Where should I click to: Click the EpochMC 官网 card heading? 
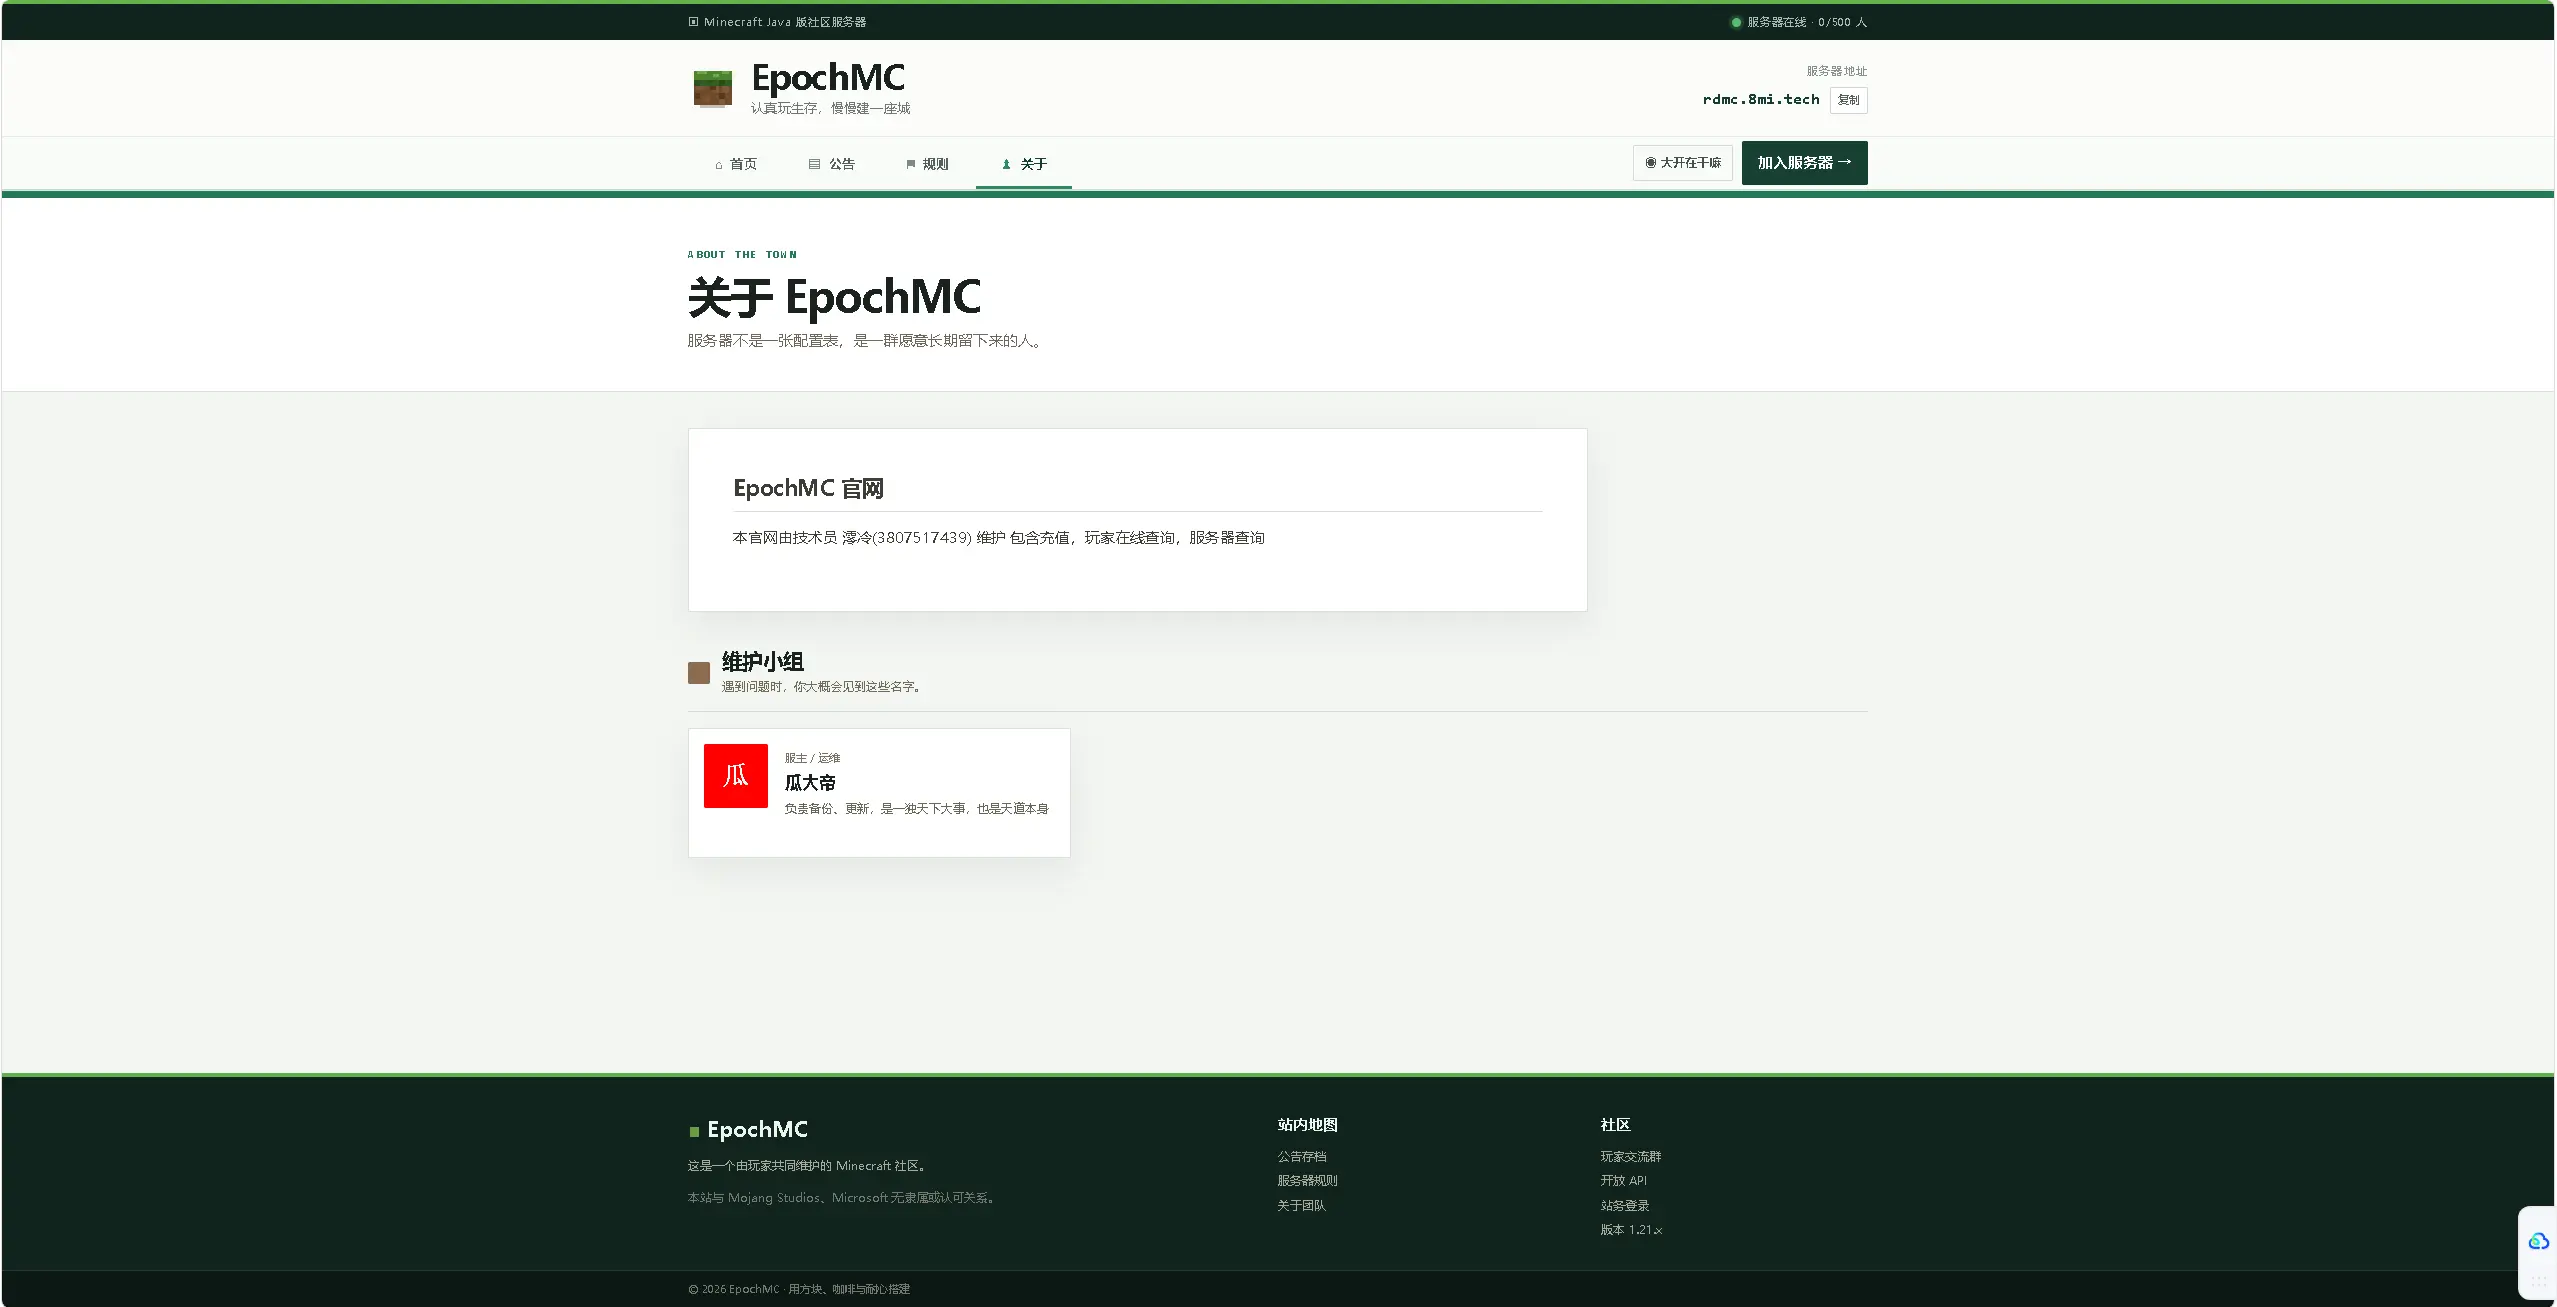click(x=809, y=489)
